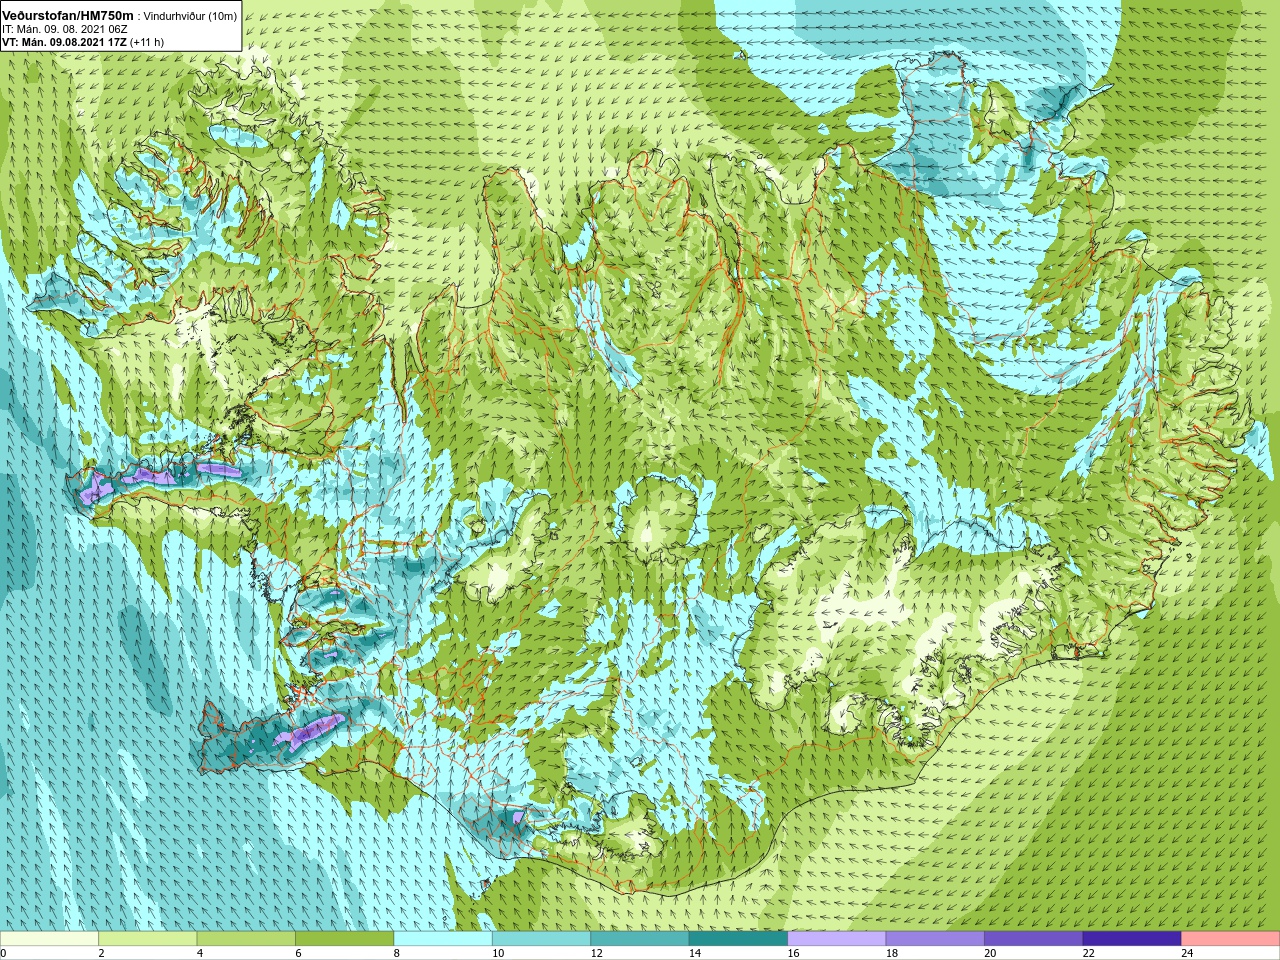Select the 16–18 light lavender legend swatch
1280x960 pixels.
(837, 938)
